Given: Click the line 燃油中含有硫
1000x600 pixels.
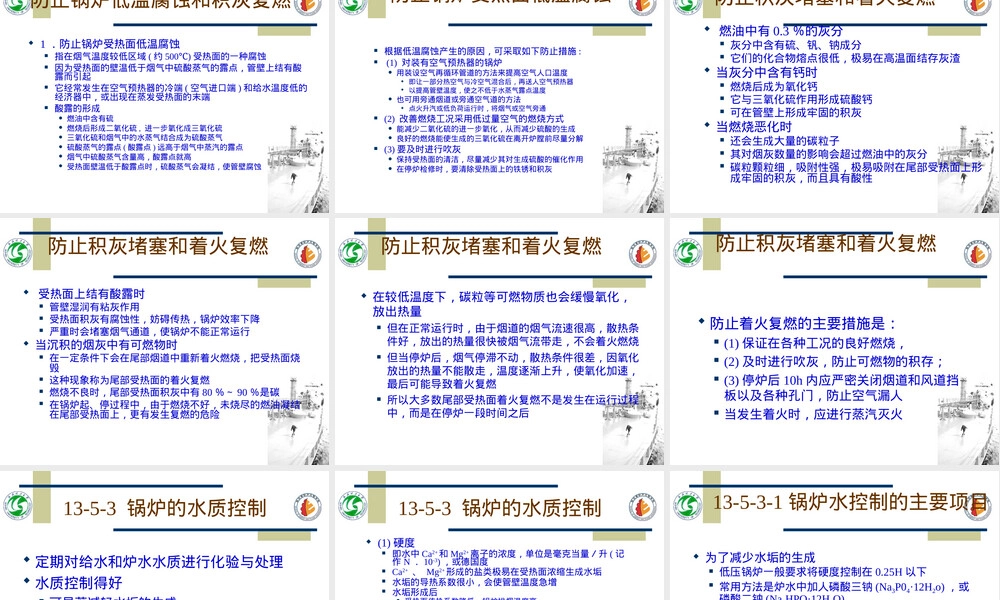Looking at the screenshot, I should 90,119.
